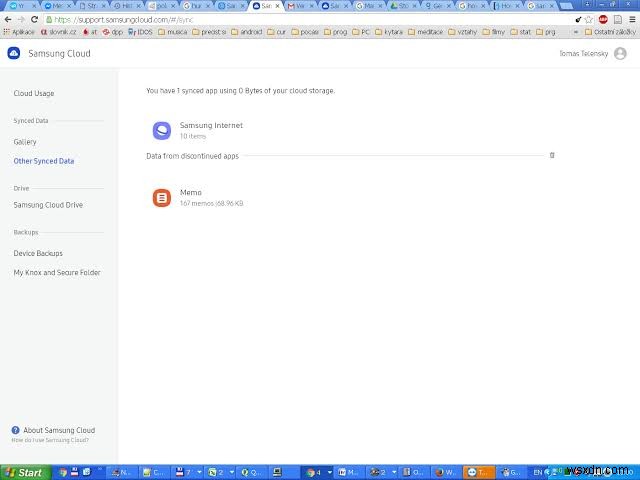Click the Samsung Cloud logo icon
The width and height of the screenshot is (640, 480).
14,53
